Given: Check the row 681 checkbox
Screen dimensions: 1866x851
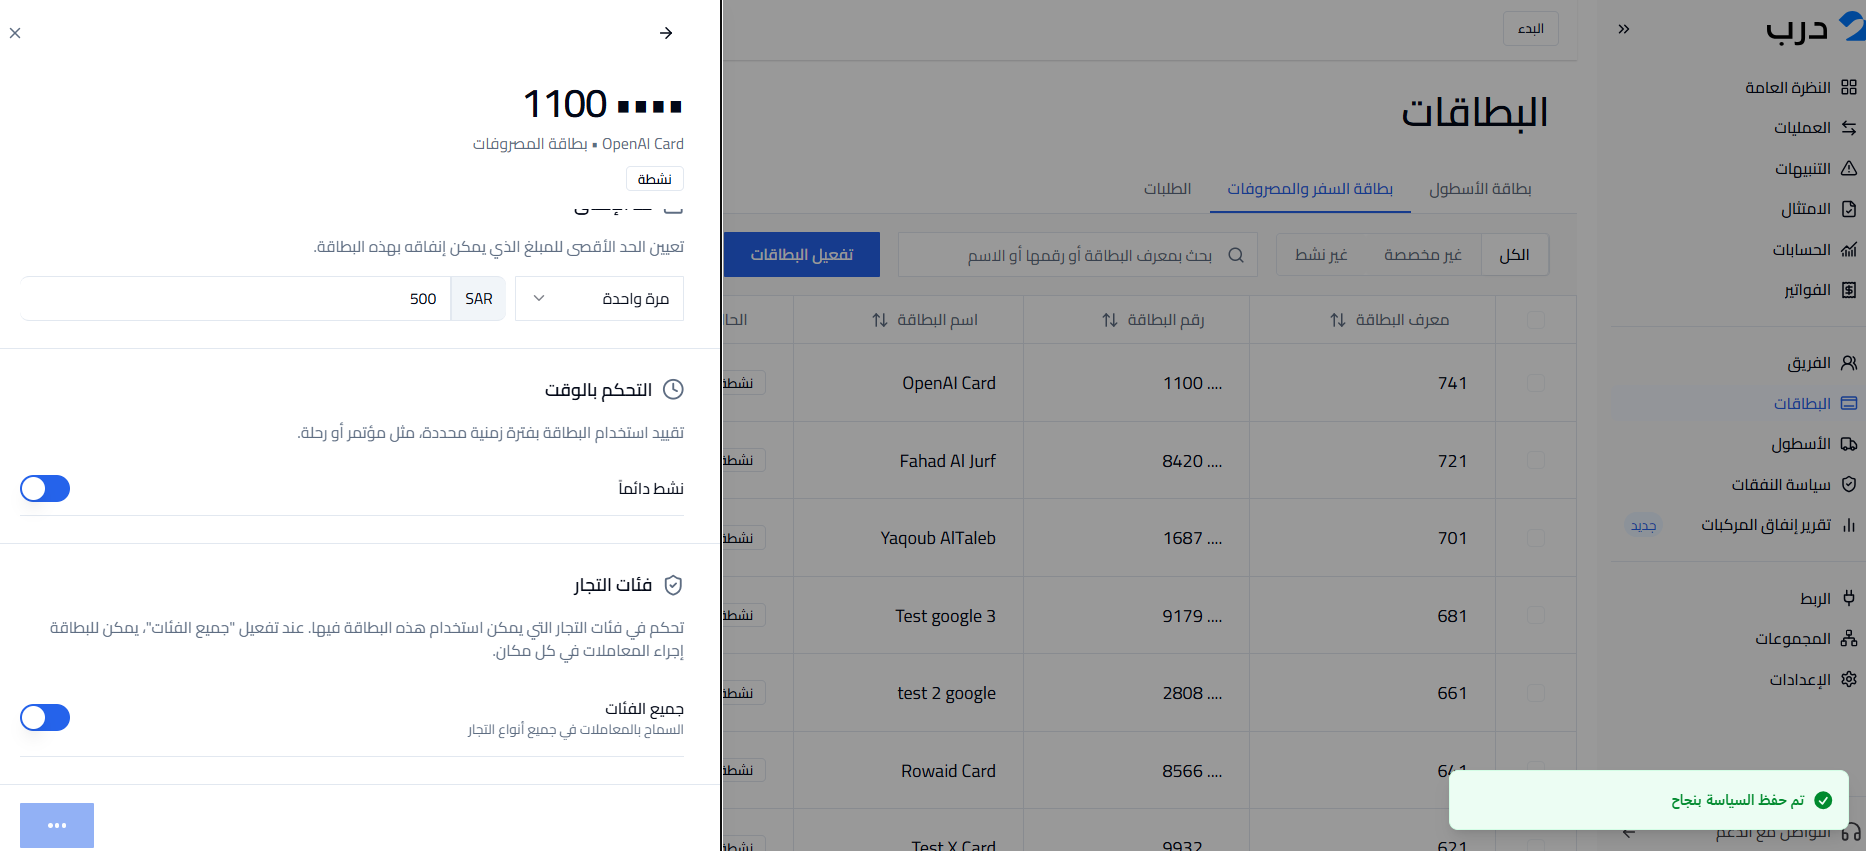Looking at the screenshot, I should coord(1536,615).
